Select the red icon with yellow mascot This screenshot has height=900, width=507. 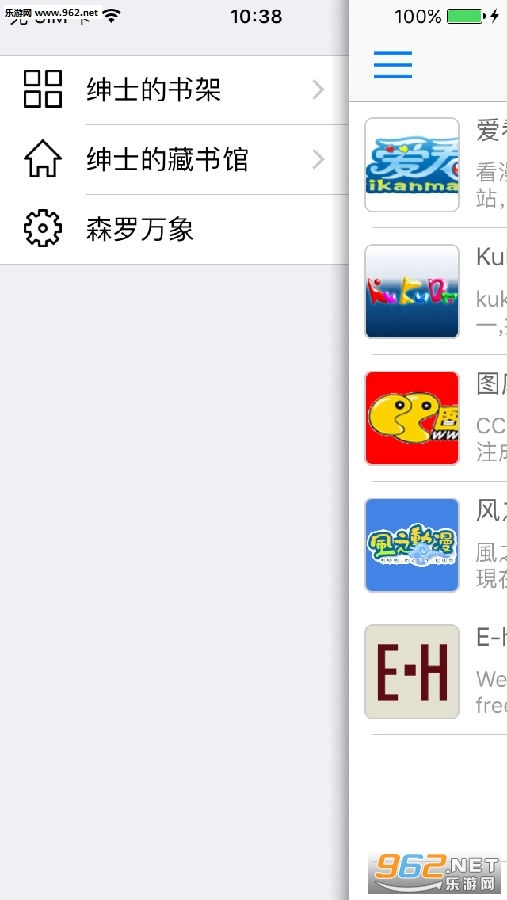coord(412,418)
